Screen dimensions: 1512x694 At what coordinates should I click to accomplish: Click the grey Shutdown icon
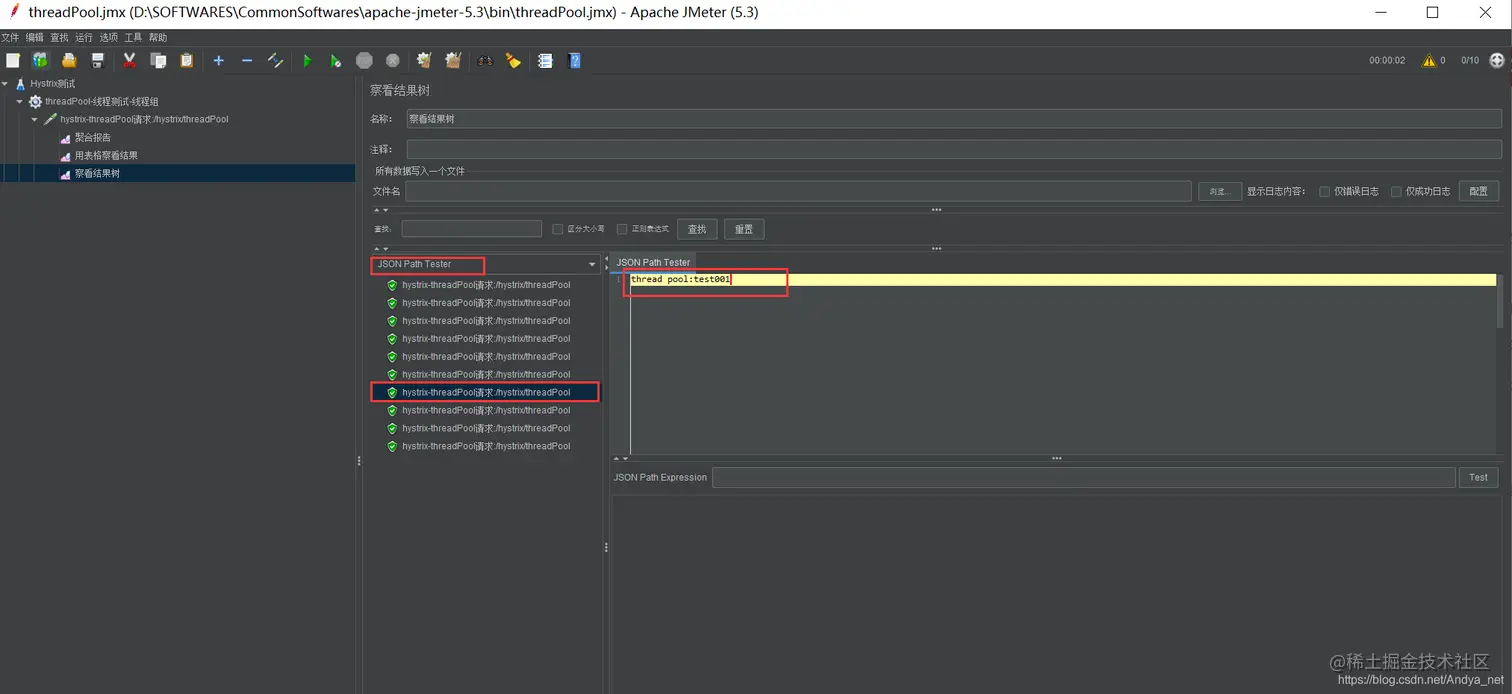click(x=393, y=61)
